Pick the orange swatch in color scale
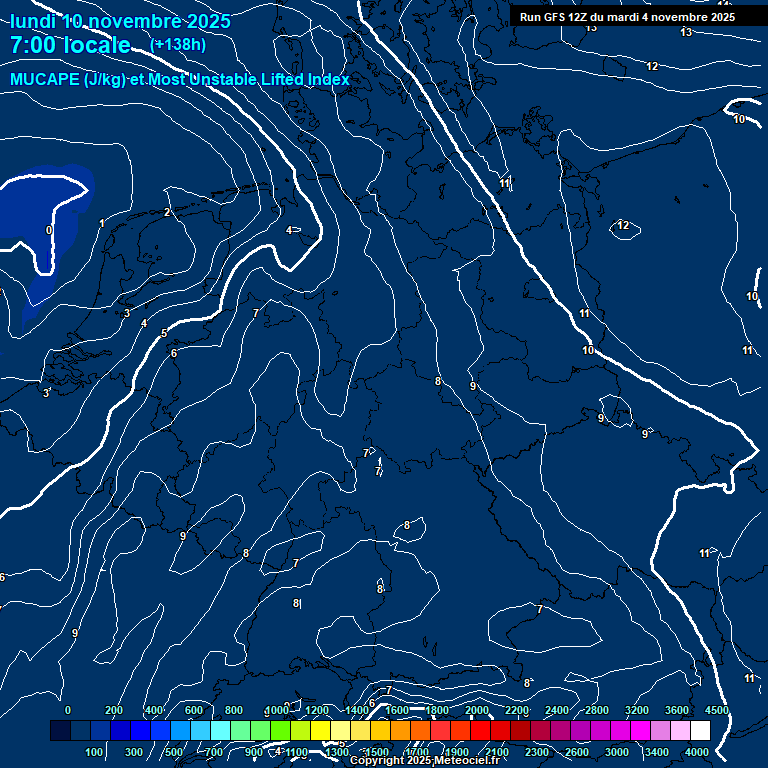 click(400, 732)
